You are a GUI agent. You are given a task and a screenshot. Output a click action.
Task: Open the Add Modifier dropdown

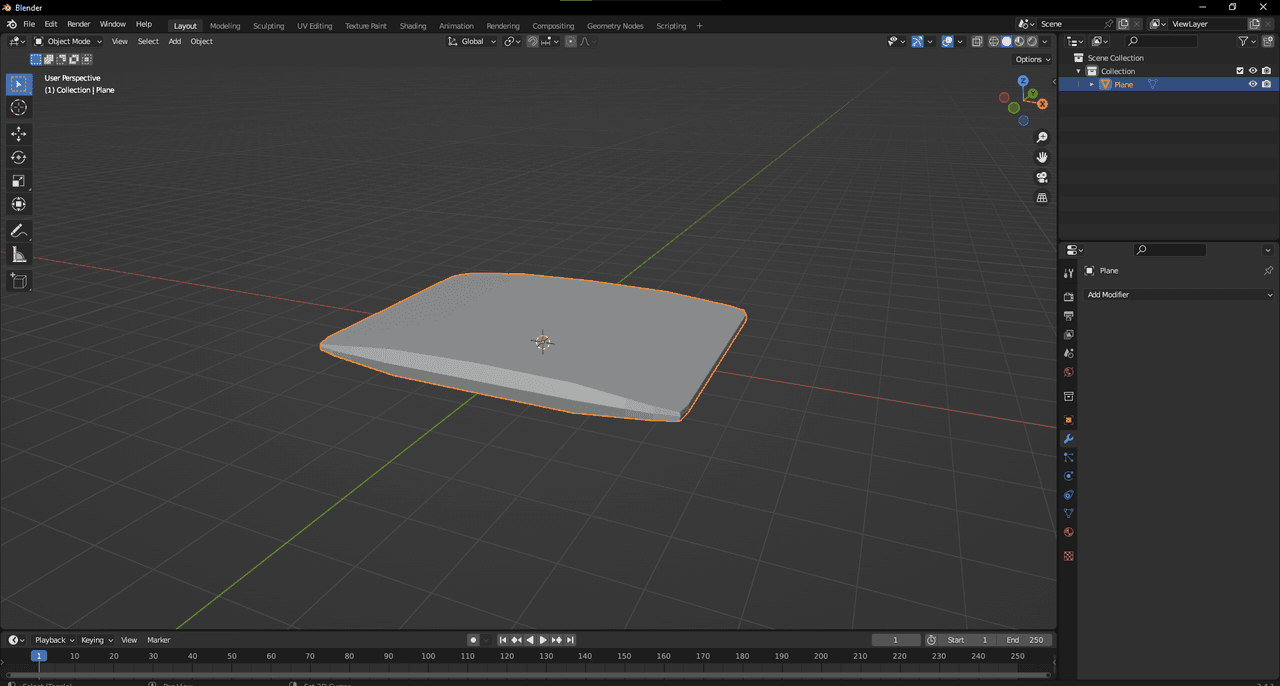click(1180, 295)
